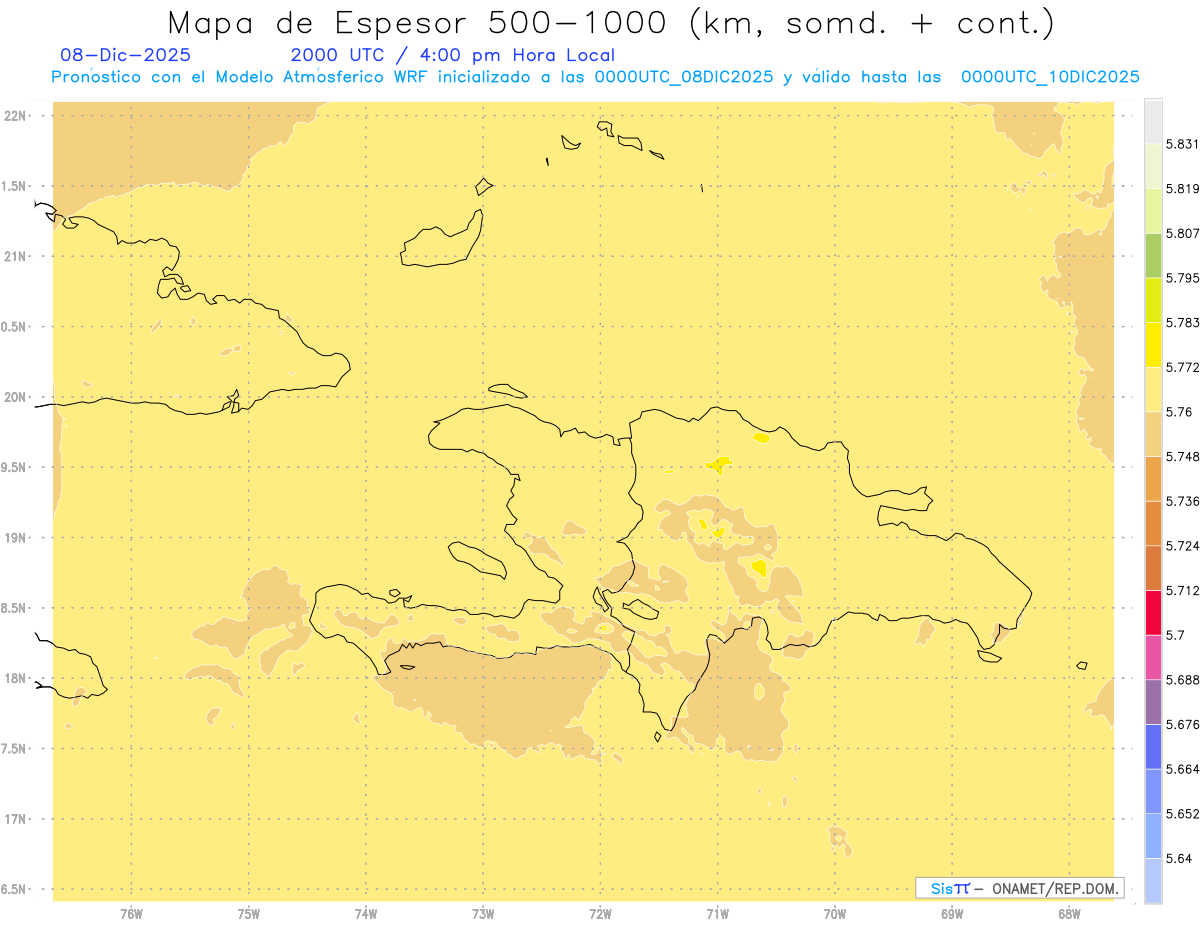The width and height of the screenshot is (1200, 927).
Task: Select the '19N' latitude label
Action: [x=16, y=537]
